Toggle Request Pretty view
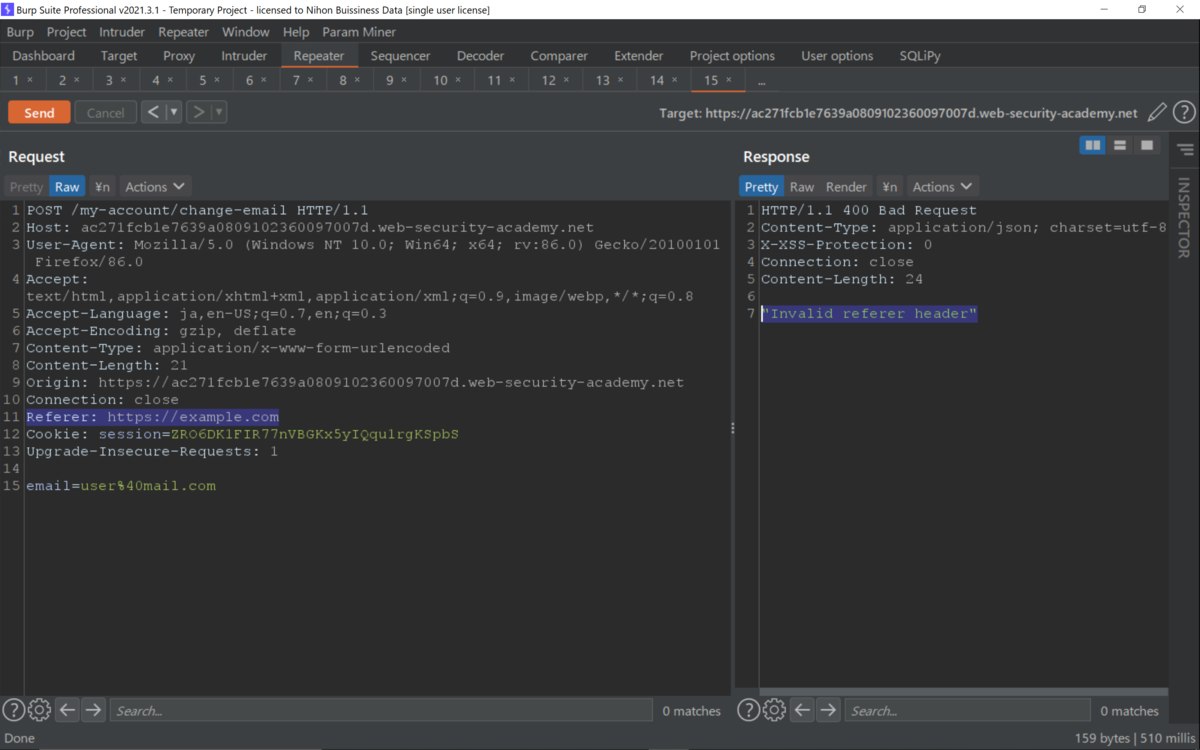Image resolution: width=1200 pixels, height=750 pixels. click(x=27, y=186)
